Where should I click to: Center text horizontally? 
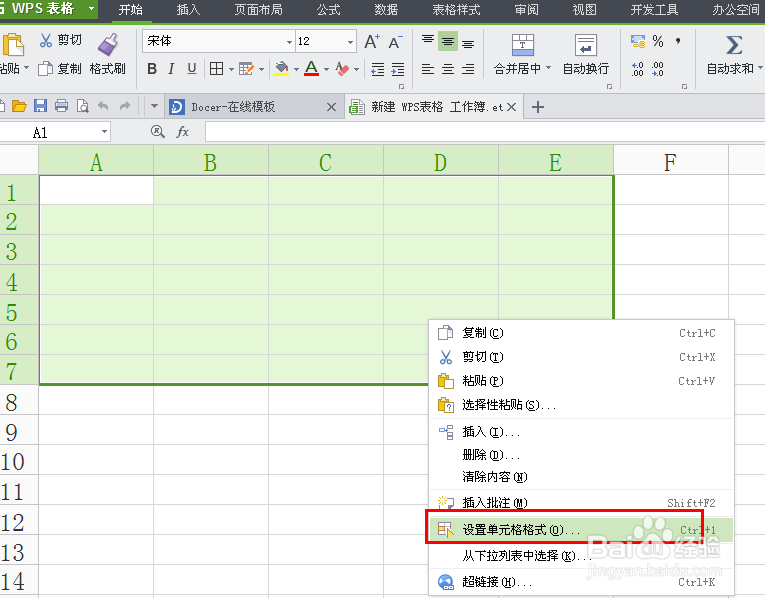point(448,69)
